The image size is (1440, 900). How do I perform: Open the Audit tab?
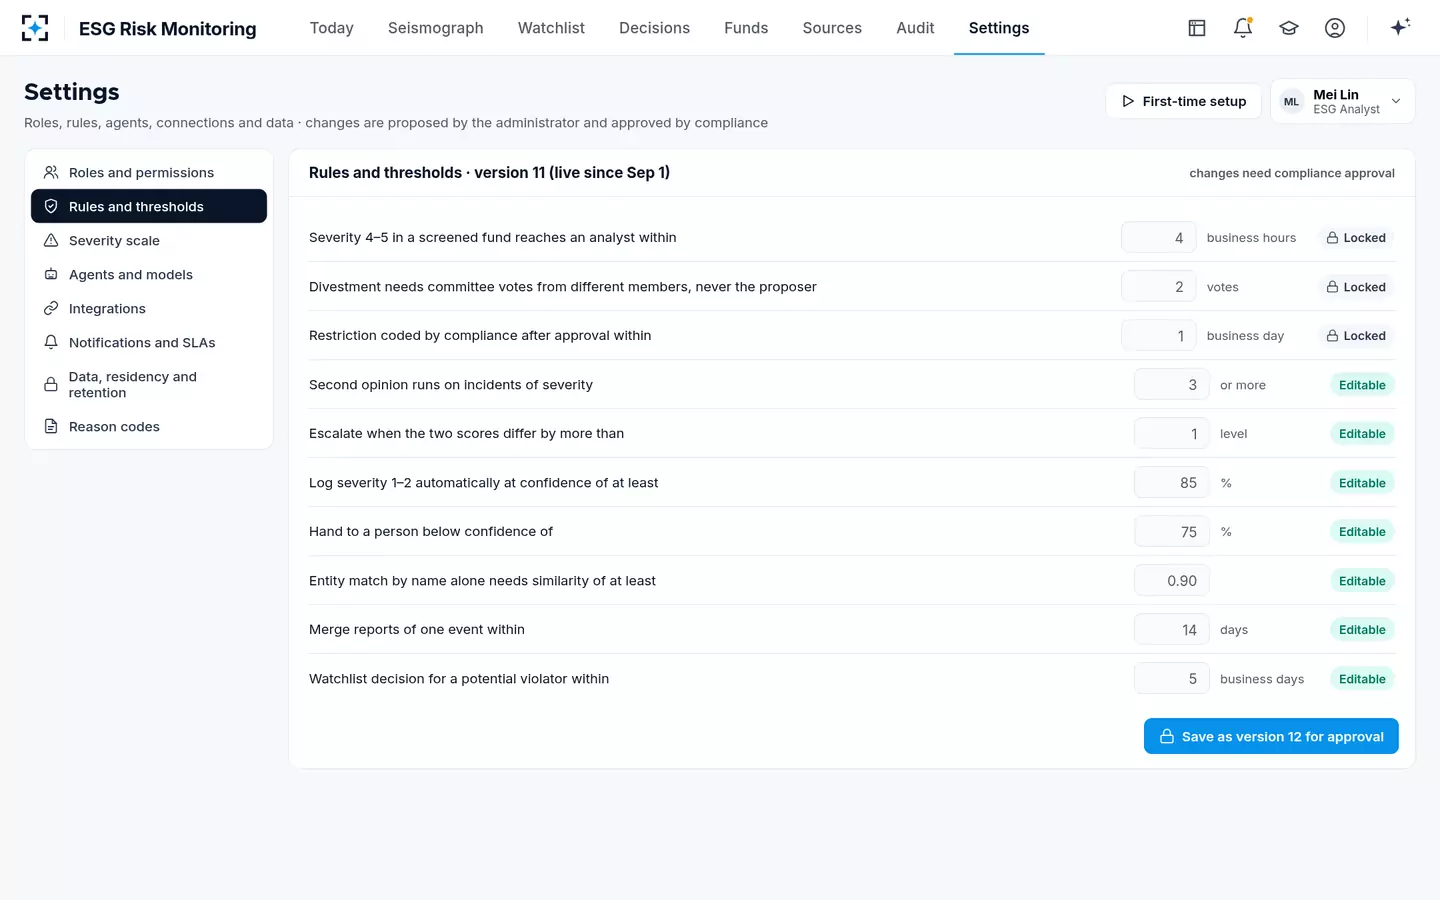pos(915,28)
